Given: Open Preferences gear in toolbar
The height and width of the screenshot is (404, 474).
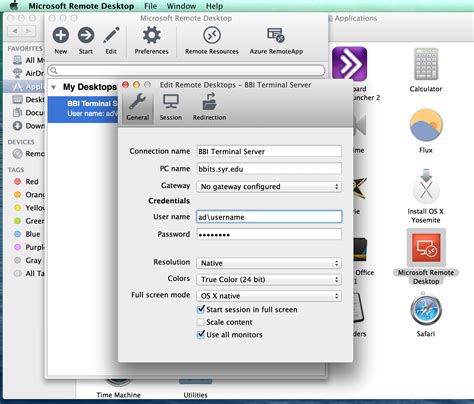Looking at the screenshot, I should [151, 35].
